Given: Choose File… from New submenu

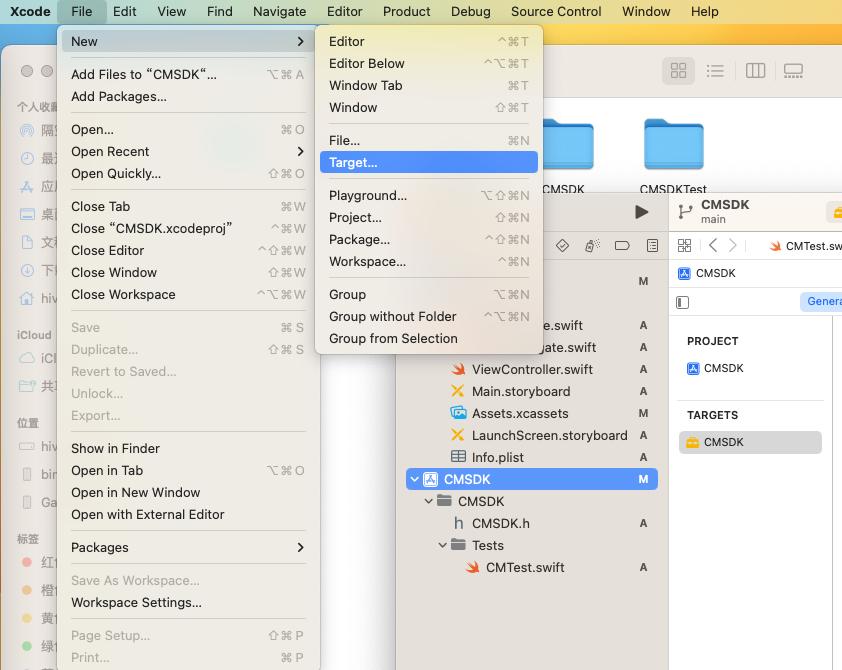Looking at the screenshot, I should pos(429,140).
